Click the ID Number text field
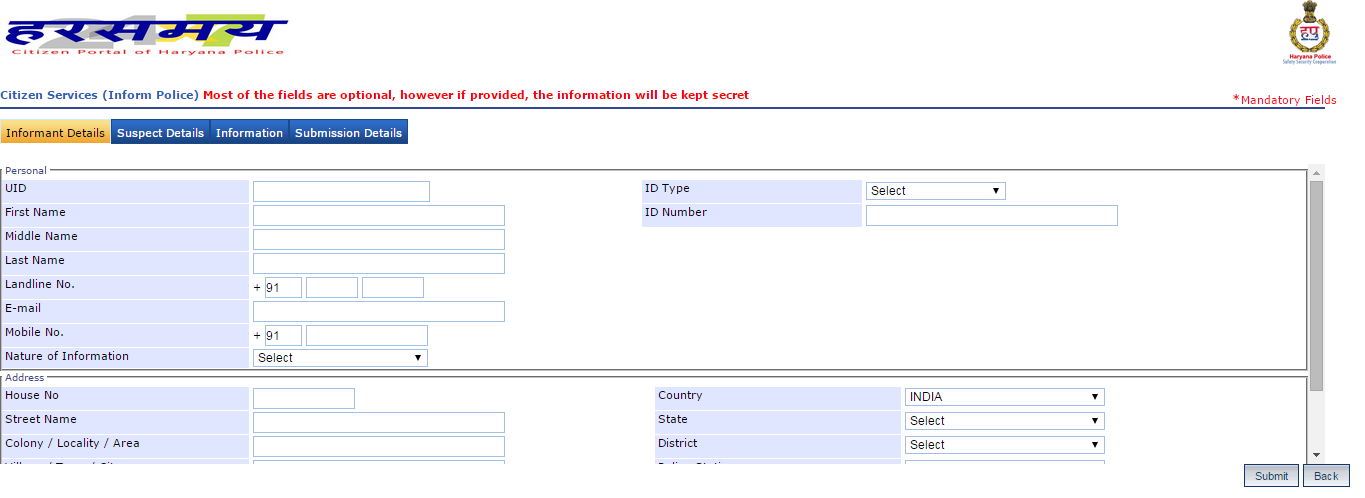This screenshot has width=1365, height=498. pyautogui.click(x=991, y=216)
